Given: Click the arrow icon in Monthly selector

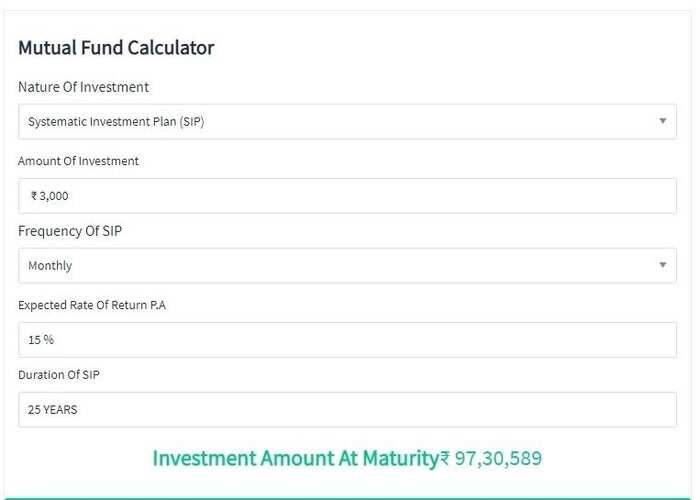Looking at the screenshot, I should (x=662, y=265).
